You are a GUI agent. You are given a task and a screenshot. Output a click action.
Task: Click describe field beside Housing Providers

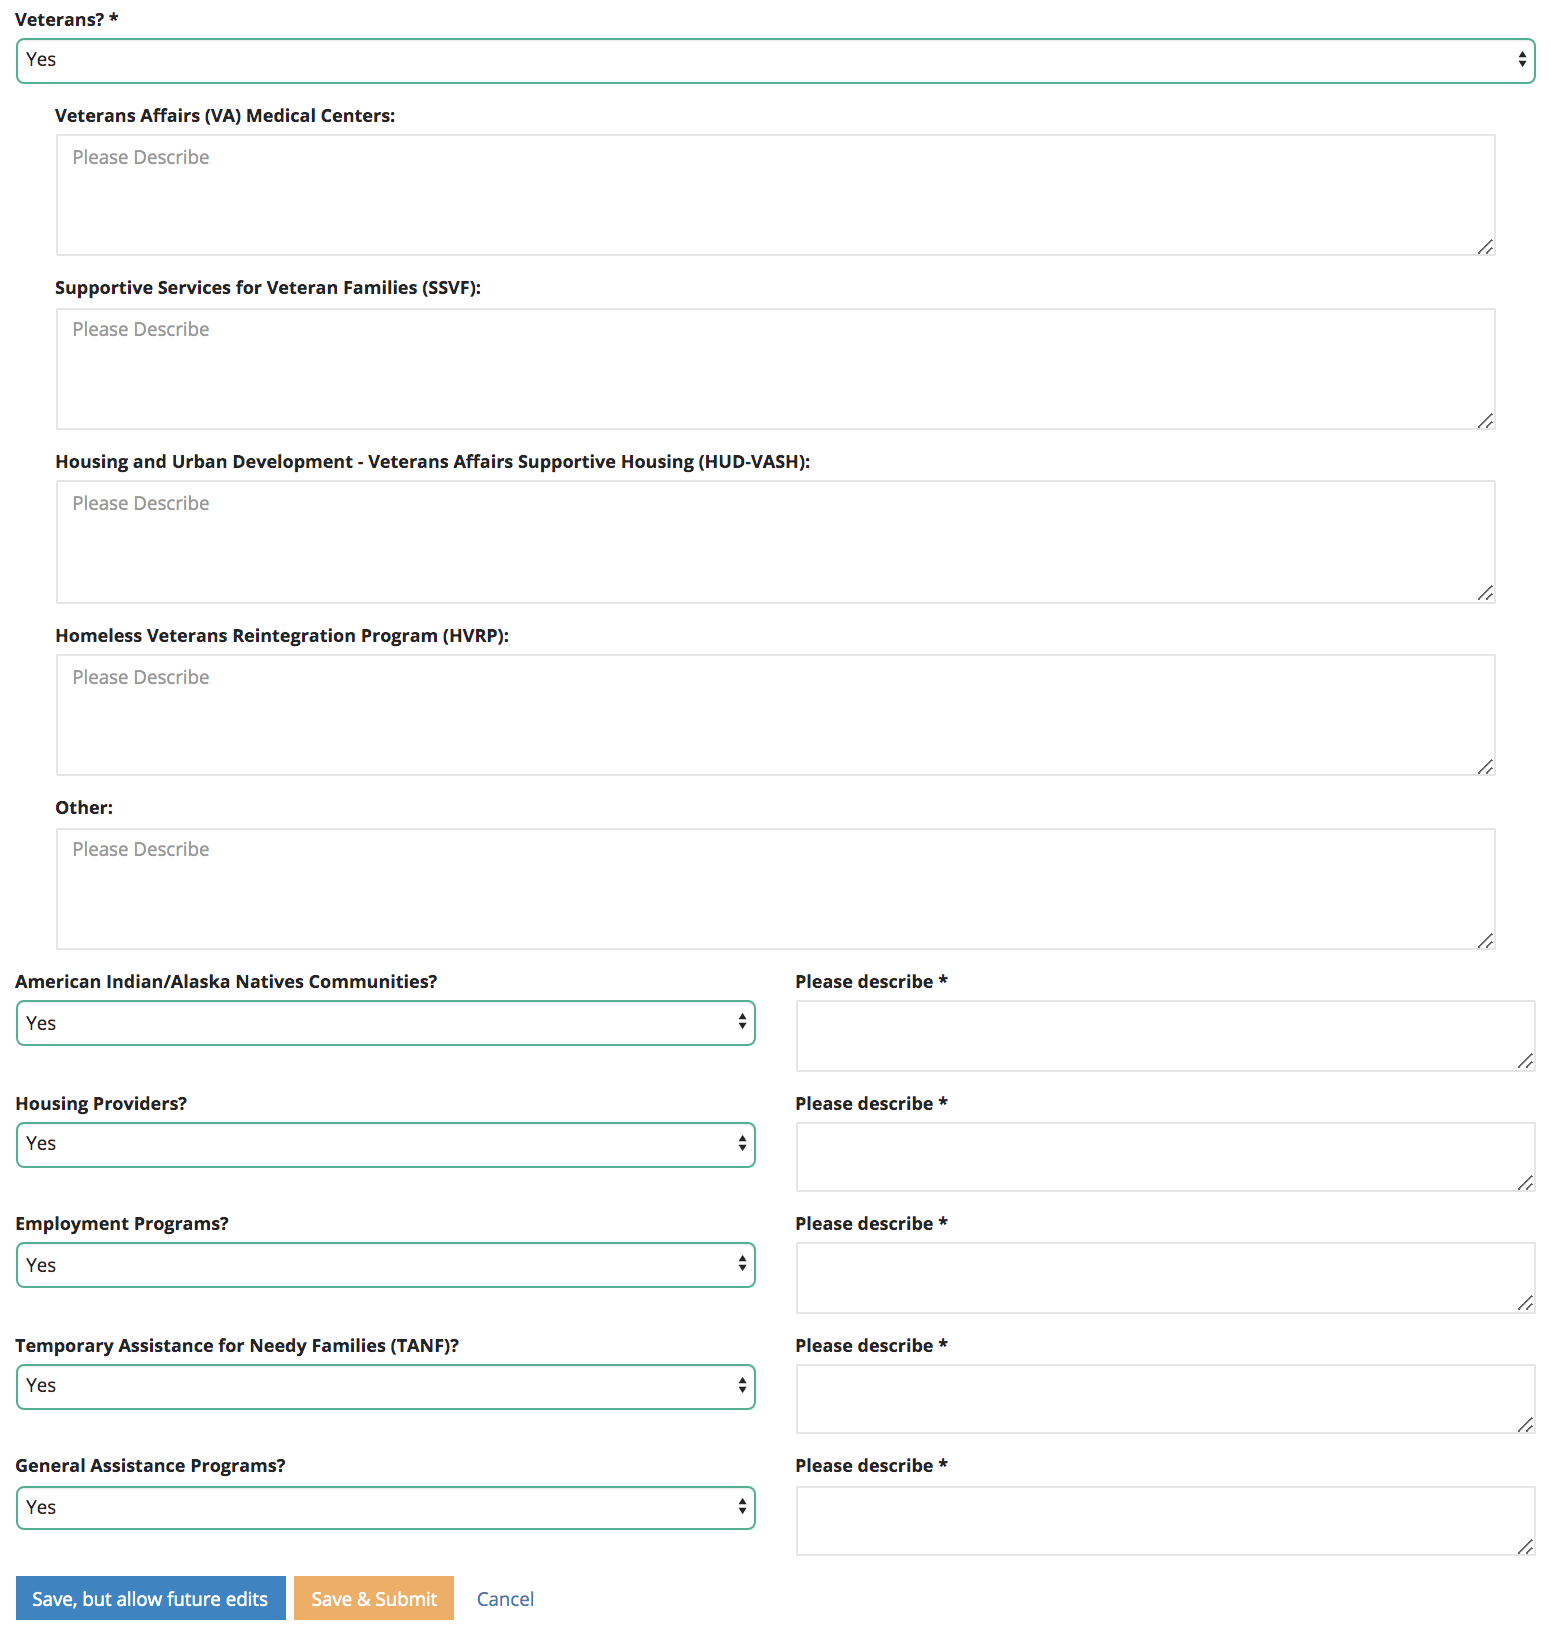[x=1165, y=1157]
